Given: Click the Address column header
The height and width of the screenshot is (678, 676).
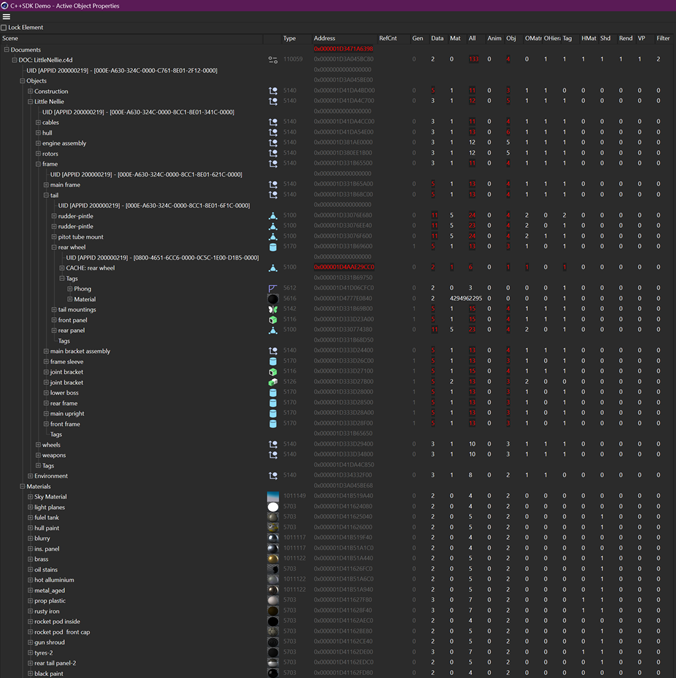Looking at the screenshot, I should tap(324, 38).
